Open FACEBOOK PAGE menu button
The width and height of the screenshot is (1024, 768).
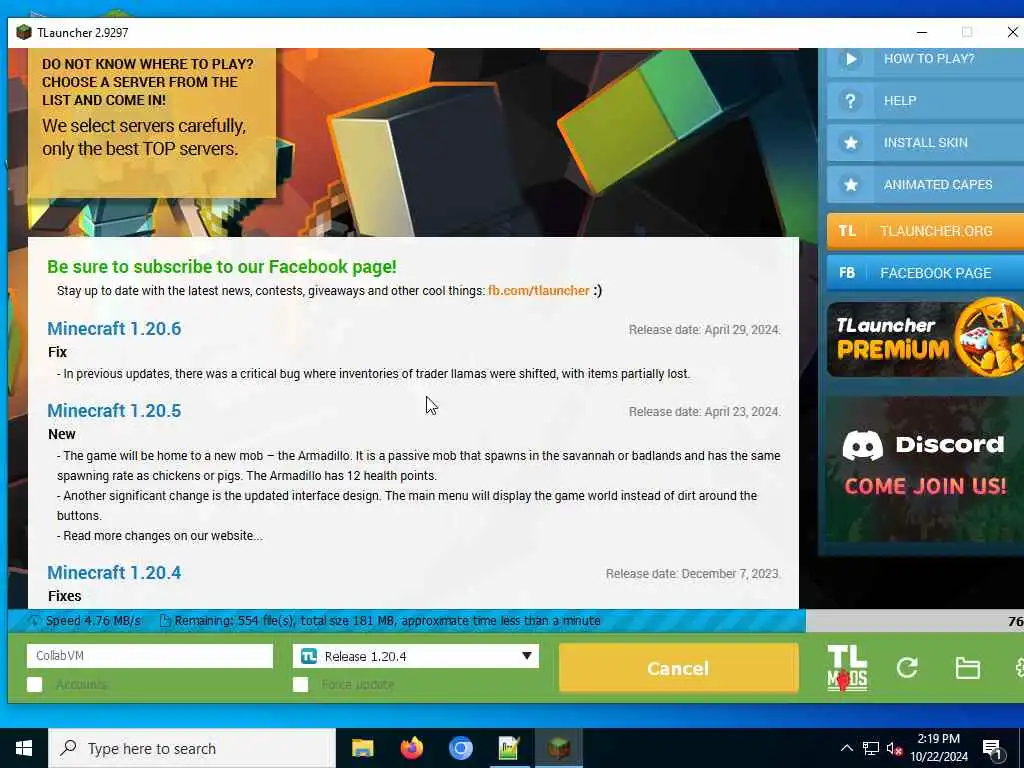pos(925,273)
